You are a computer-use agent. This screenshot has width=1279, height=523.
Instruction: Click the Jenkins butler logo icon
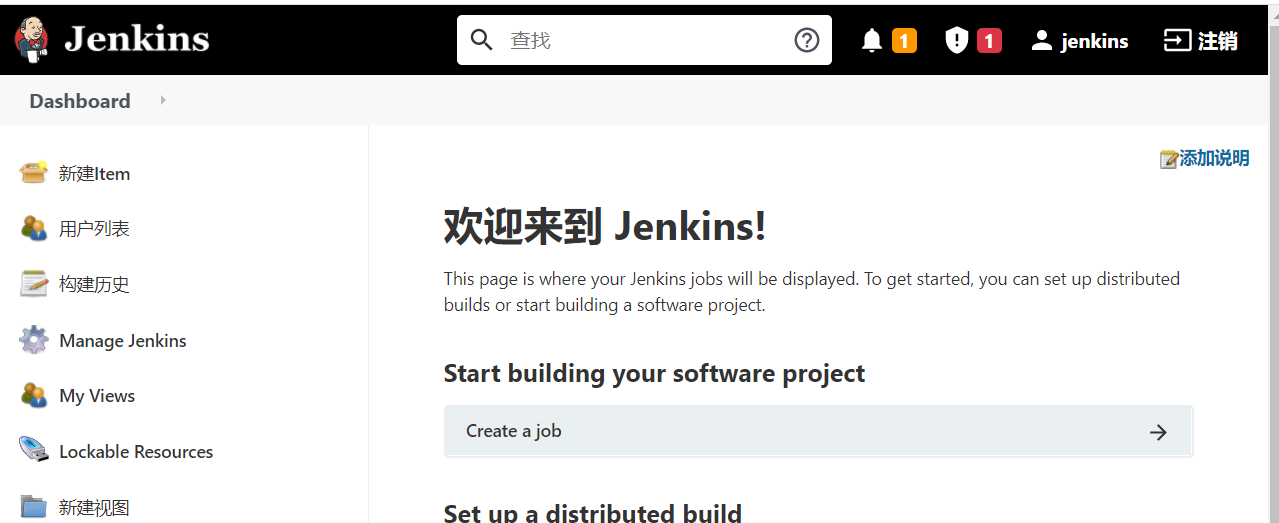[31, 39]
